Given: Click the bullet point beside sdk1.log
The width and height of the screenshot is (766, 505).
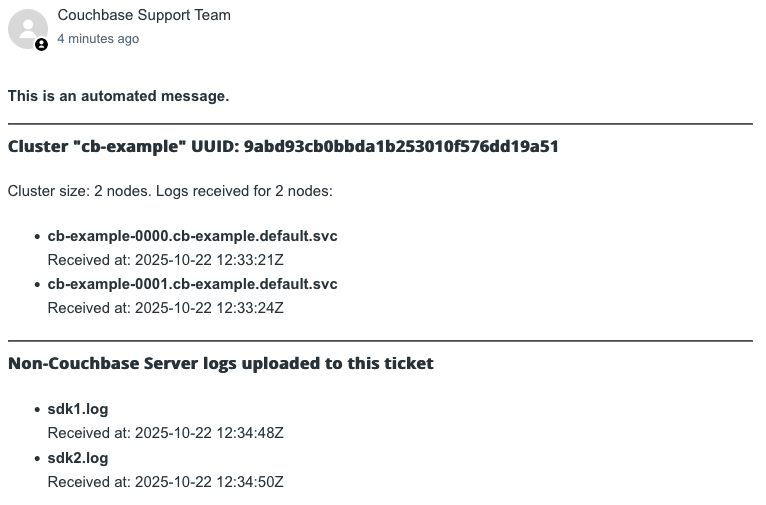Looking at the screenshot, I should pos(37,410).
